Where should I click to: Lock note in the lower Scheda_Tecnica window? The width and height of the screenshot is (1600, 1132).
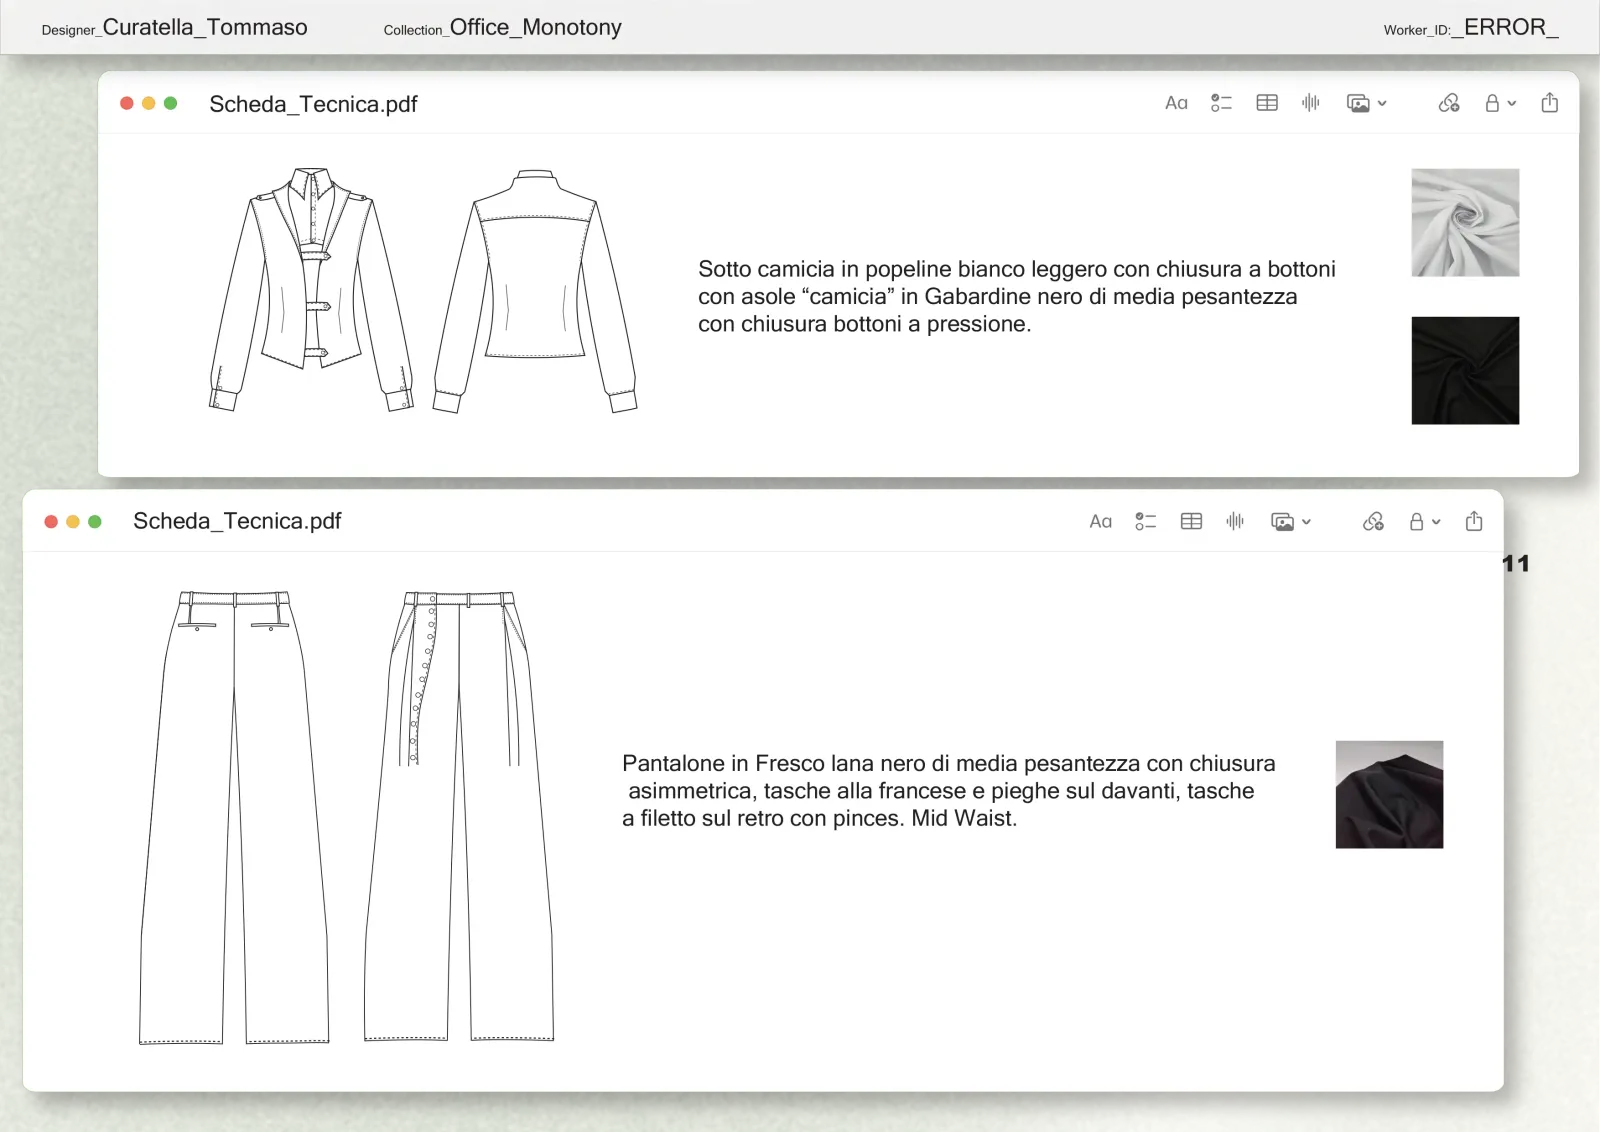pyautogui.click(x=1416, y=521)
